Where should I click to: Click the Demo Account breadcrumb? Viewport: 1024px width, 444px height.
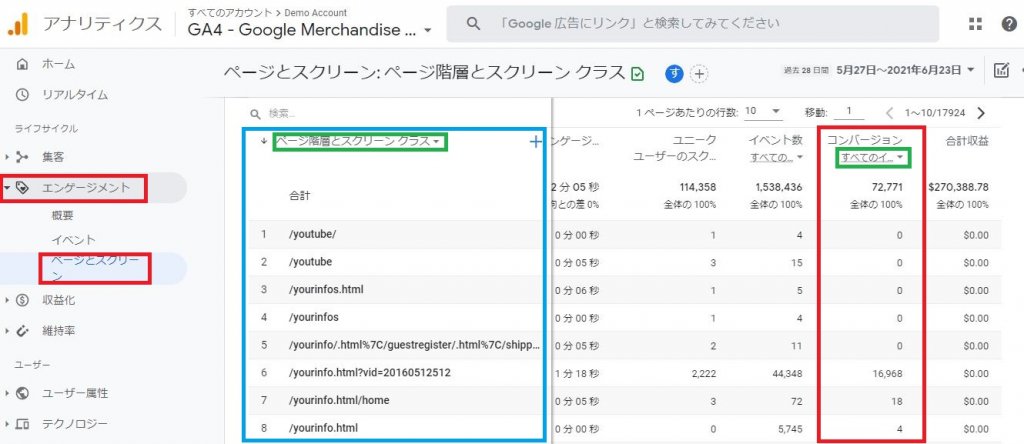tap(315, 12)
